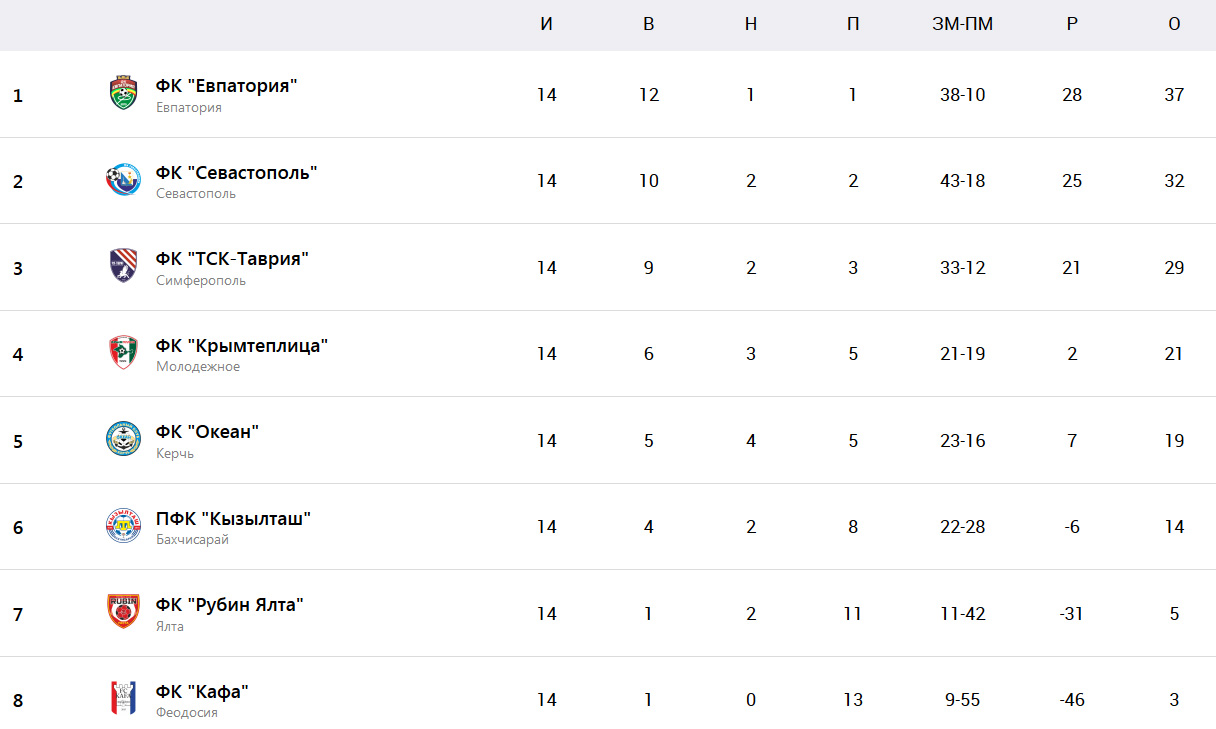Click the FK Sevastopol club crest
This screenshot has height=729, width=1216.
pos(123,180)
